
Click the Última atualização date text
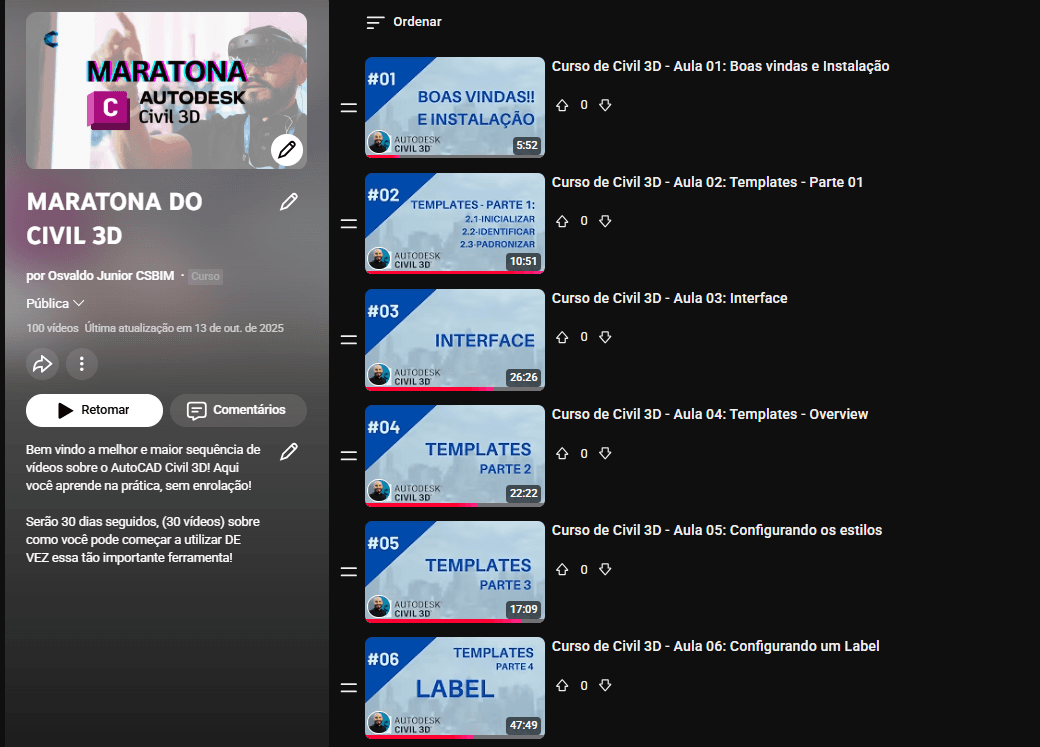[184, 328]
